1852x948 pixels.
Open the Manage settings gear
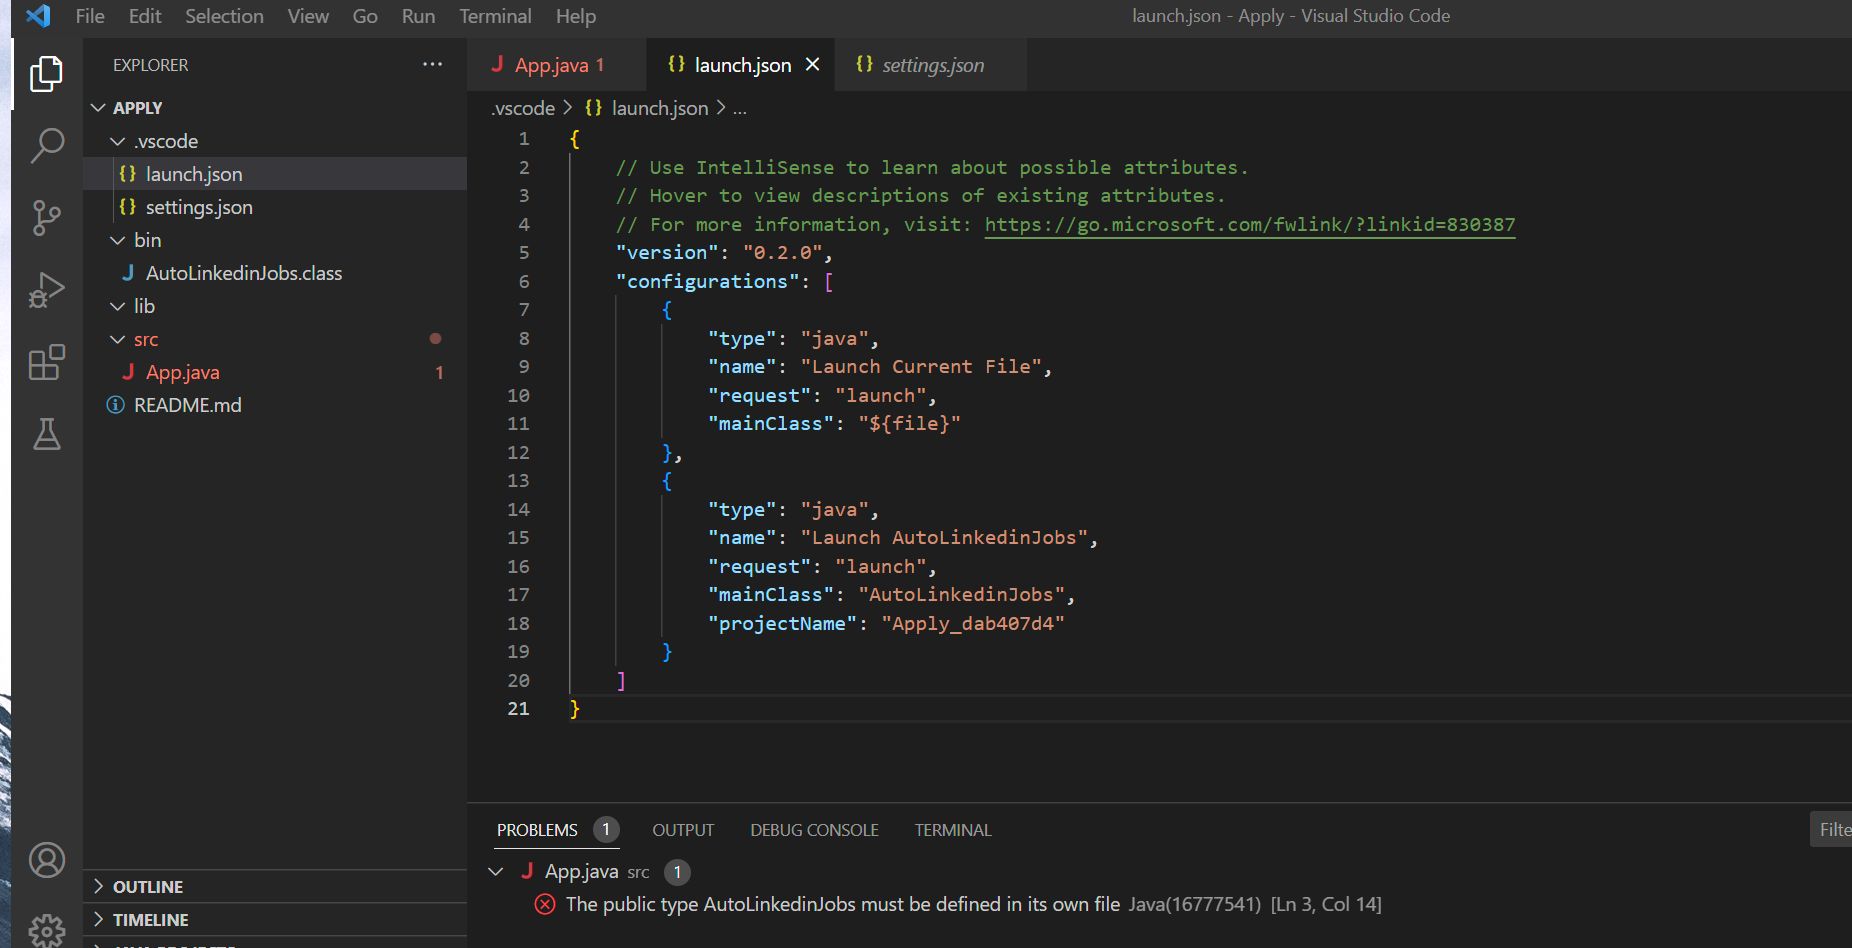(46, 930)
